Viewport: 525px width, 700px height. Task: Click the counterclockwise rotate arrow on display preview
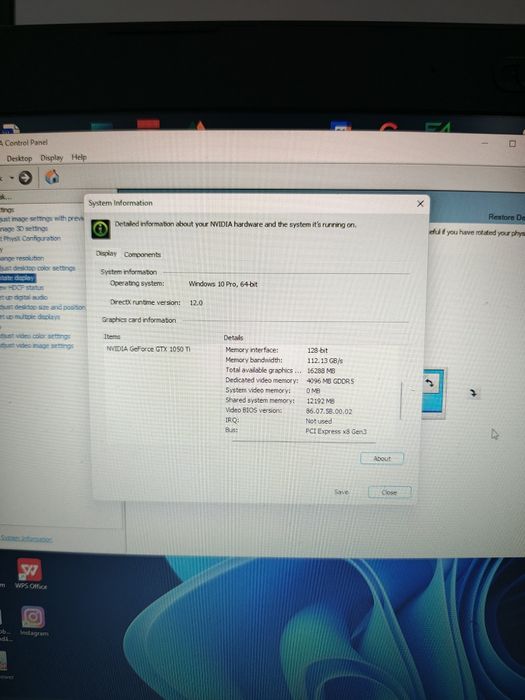(429, 383)
